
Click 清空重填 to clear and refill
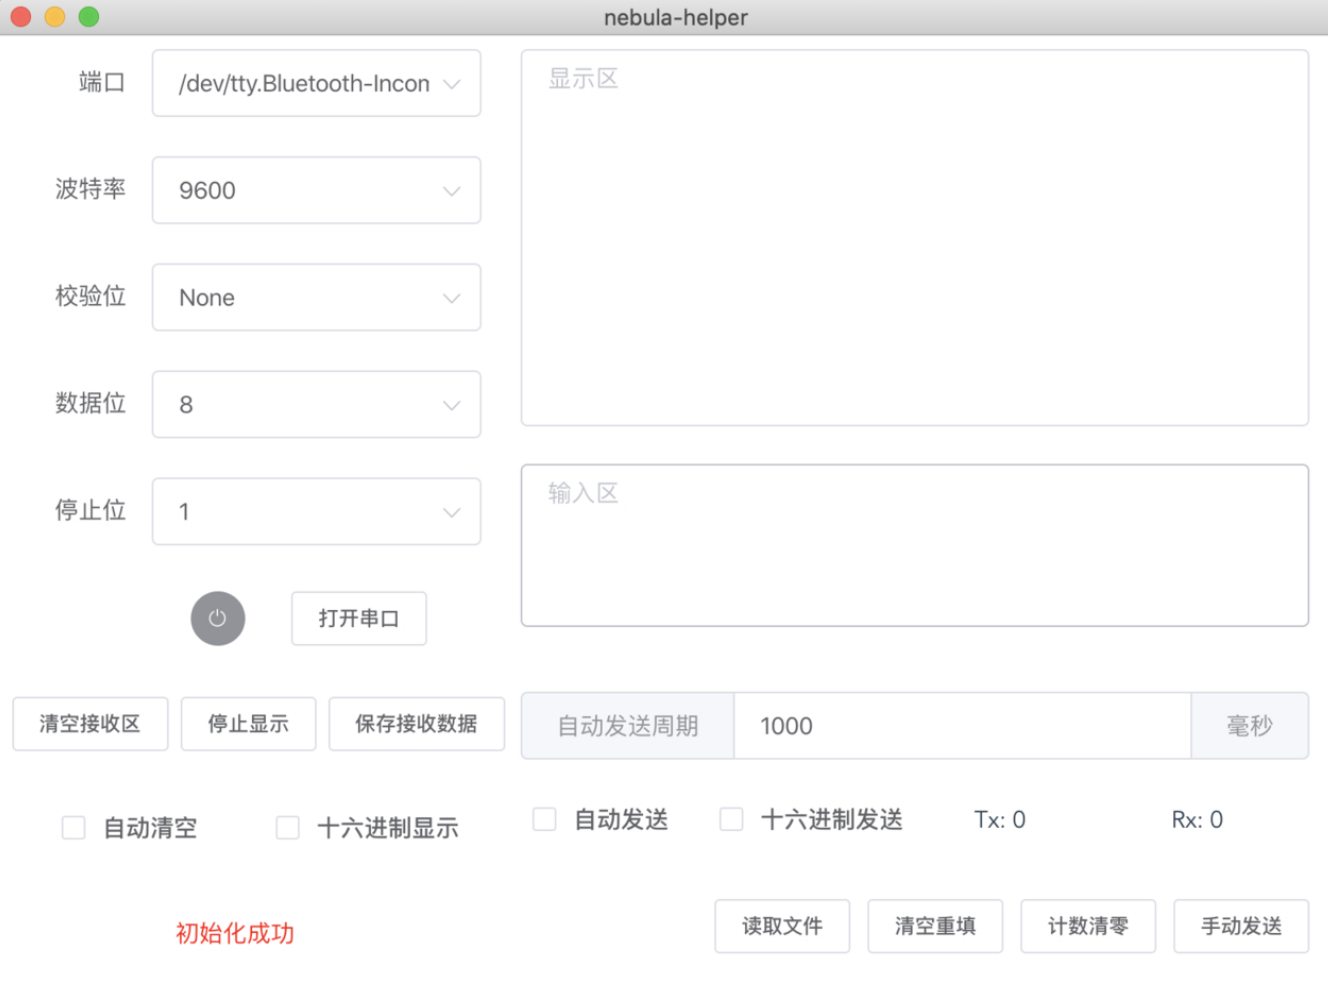pos(935,926)
